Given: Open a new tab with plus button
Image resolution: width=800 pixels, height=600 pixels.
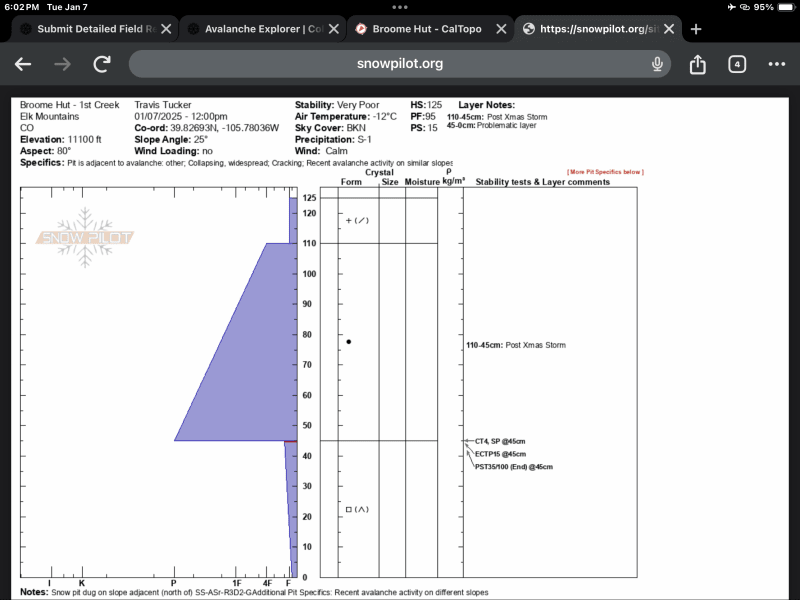Looking at the screenshot, I should click(x=696, y=29).
